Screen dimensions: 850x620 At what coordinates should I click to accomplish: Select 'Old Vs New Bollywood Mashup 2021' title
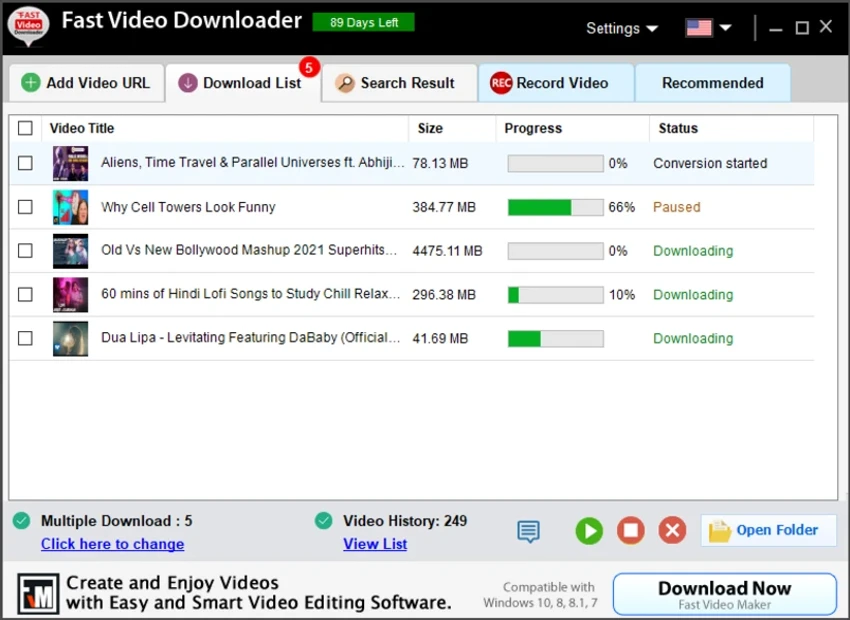point(249,250)
